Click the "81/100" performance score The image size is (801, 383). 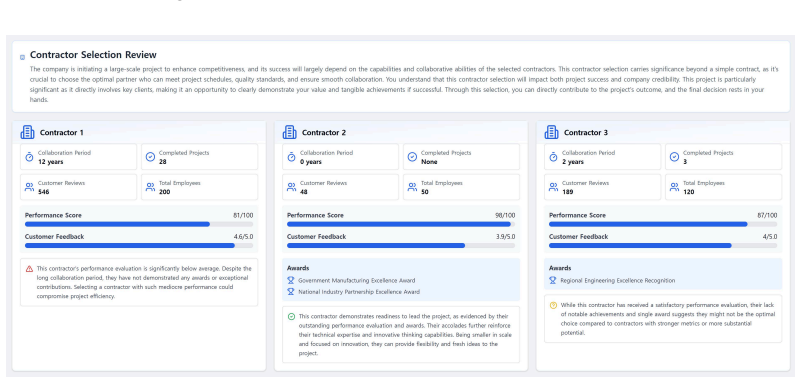point(243,216)
